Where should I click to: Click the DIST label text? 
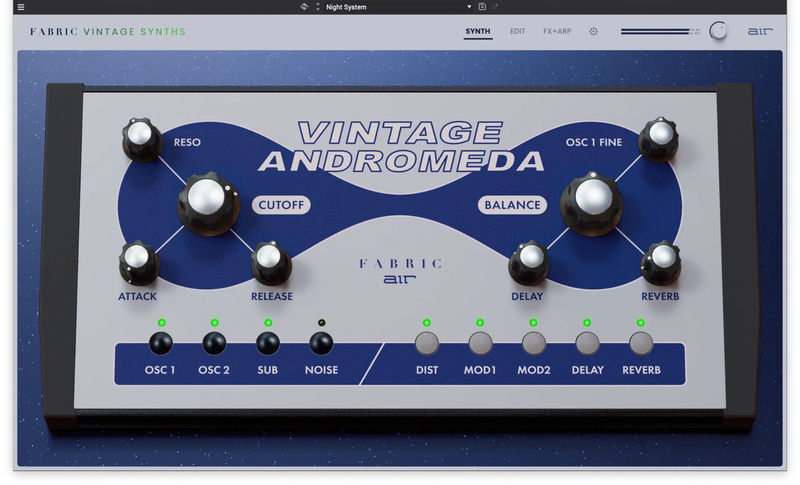pos(427,370)
